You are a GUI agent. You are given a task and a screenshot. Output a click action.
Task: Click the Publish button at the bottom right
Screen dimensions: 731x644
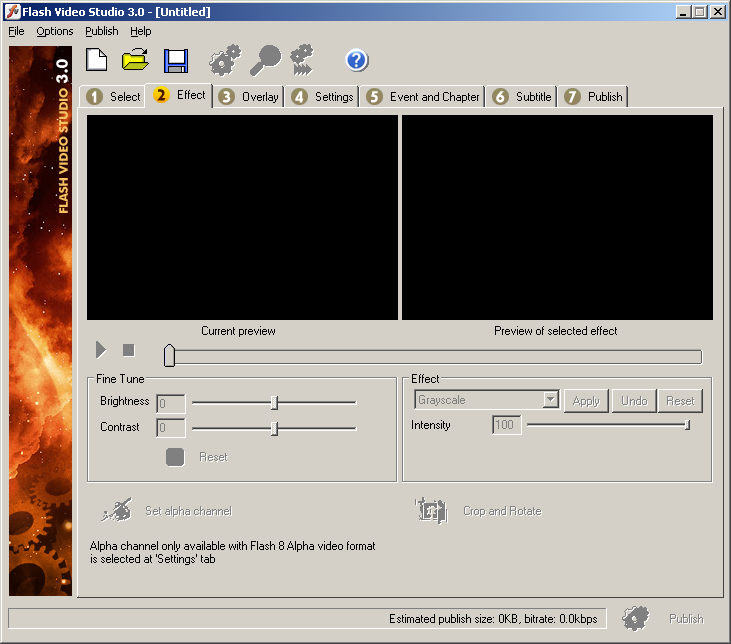(x=686, y=619)
